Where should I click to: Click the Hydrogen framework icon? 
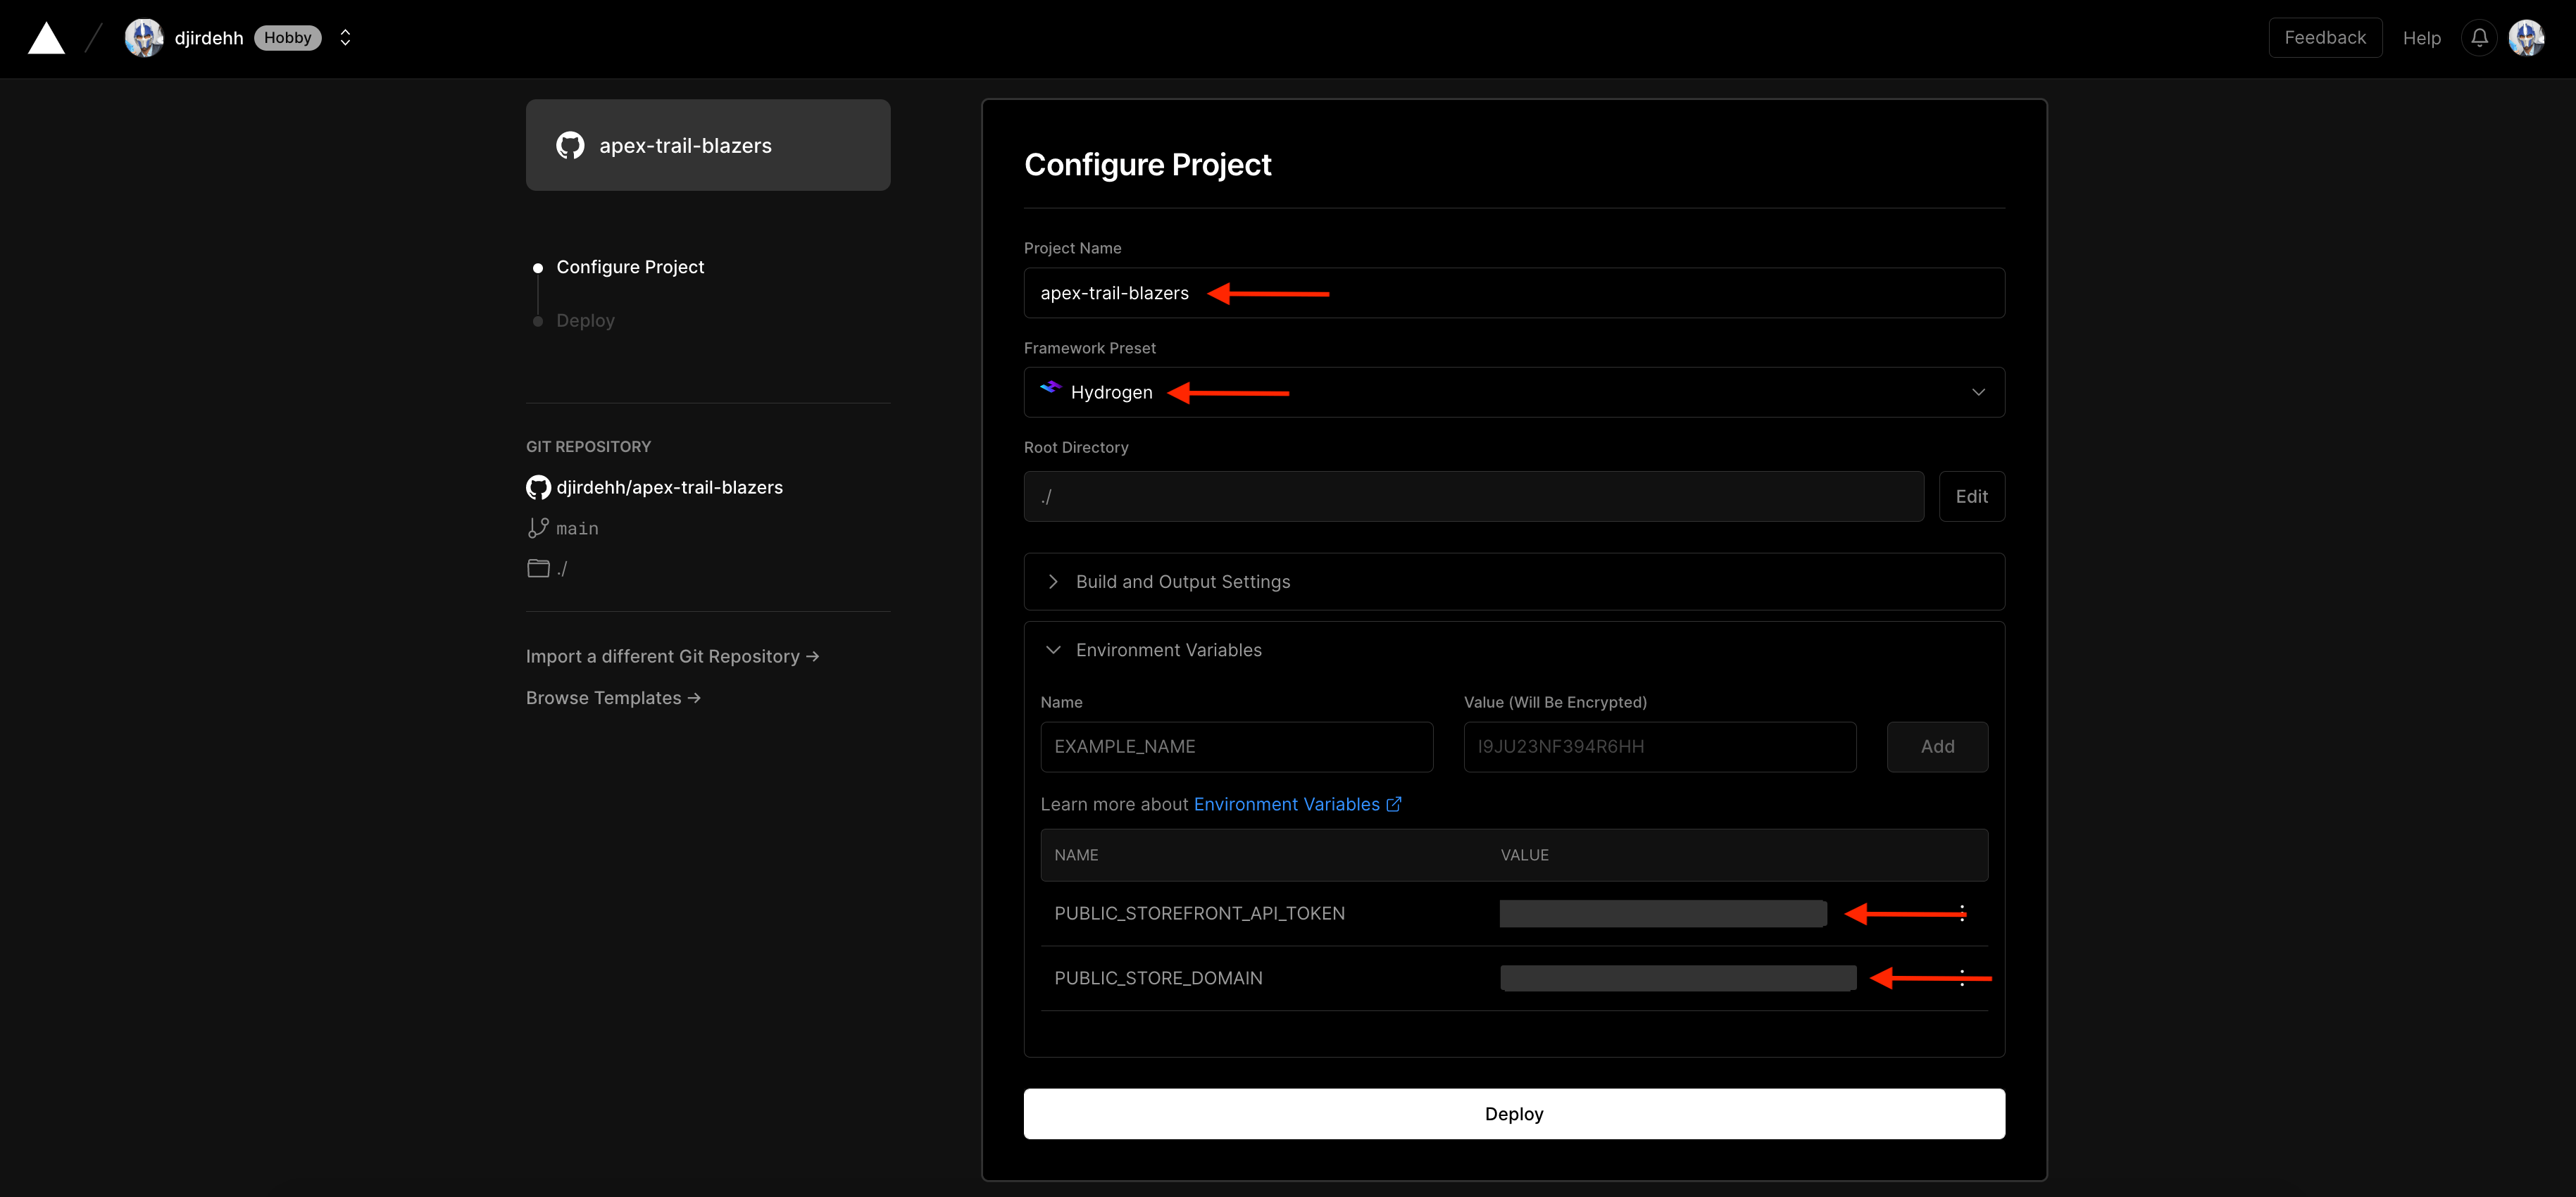coord(1050,388)
